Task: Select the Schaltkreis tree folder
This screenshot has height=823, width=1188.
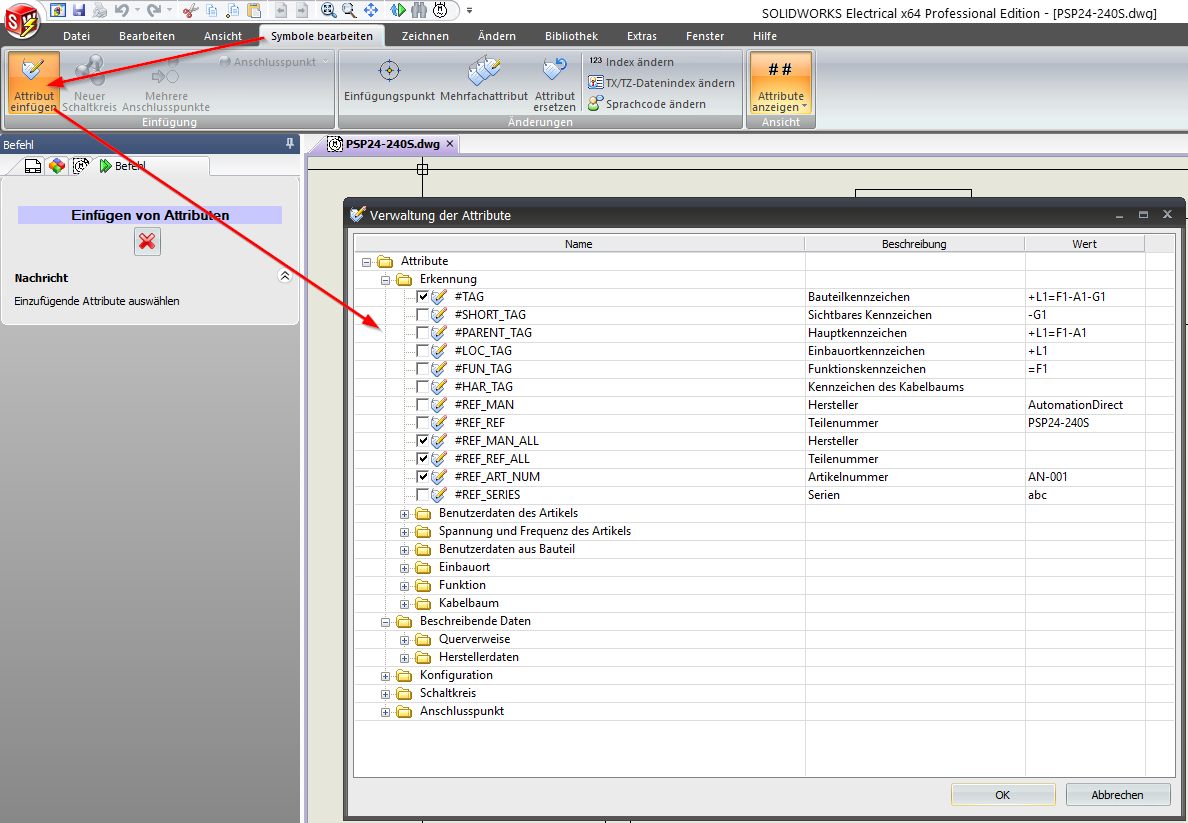Action: (x=447, y=693)
